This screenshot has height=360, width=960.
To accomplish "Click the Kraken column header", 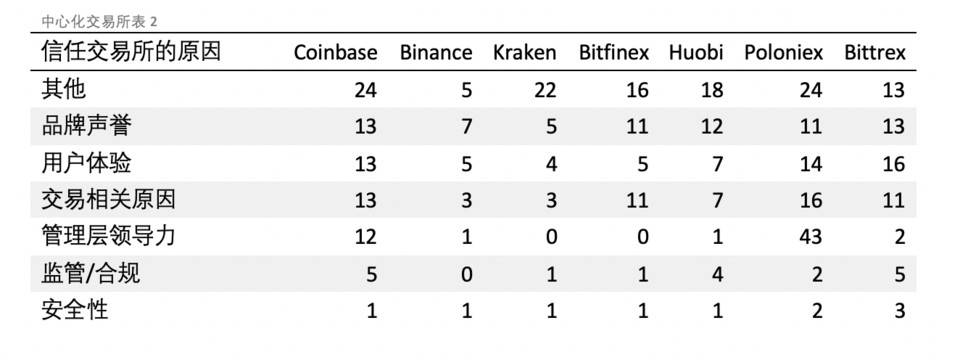I will tap(525, 52).
